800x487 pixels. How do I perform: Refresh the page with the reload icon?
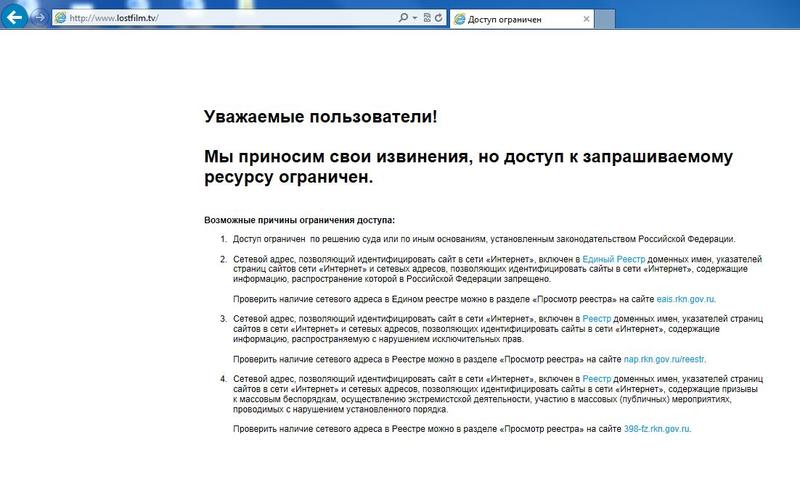[438, 18]
